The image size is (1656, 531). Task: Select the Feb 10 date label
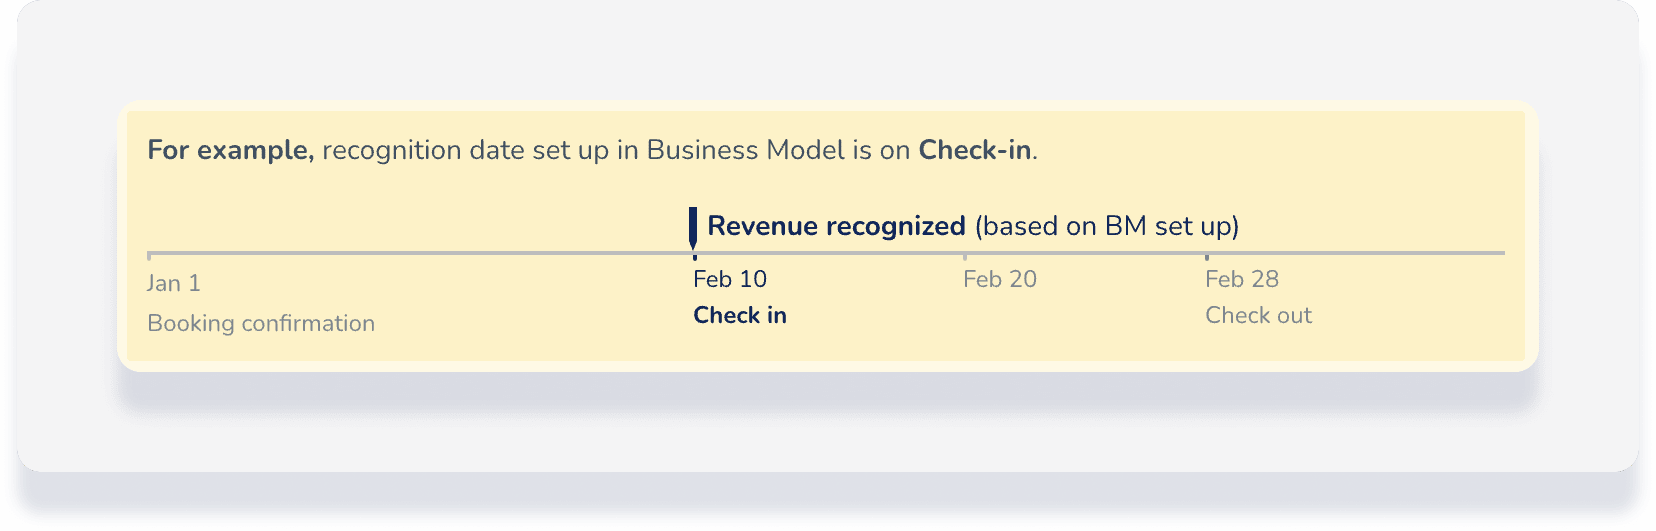coord(730,279)
